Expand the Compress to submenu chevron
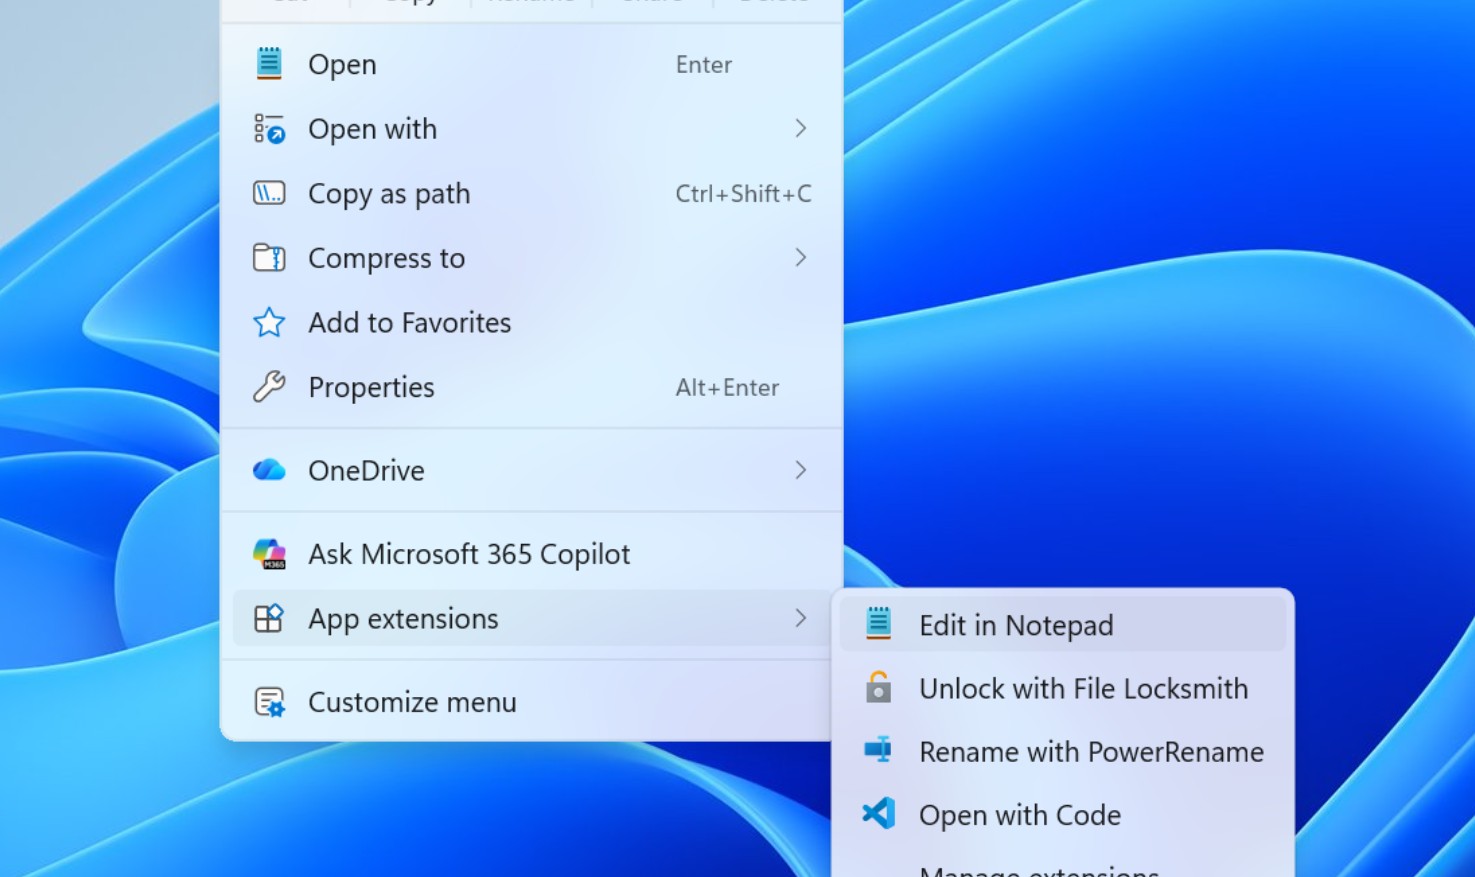1475x877 pixels. point(800,257)
